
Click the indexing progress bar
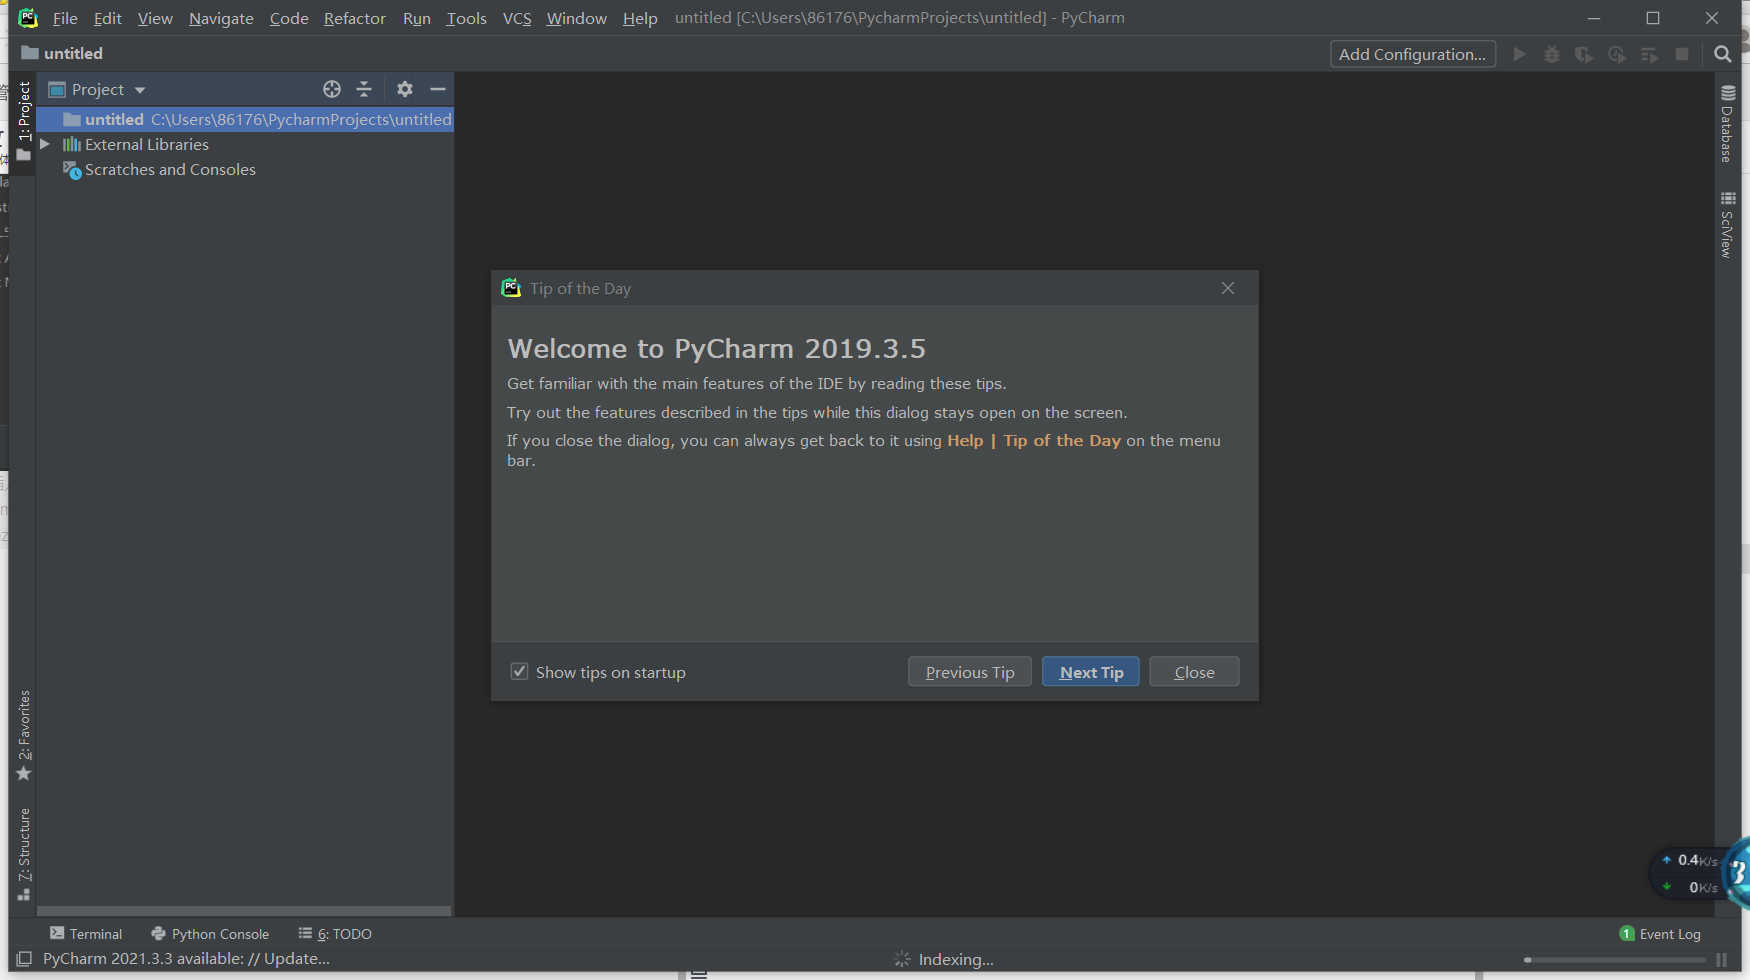click(x=1614, y=960)
